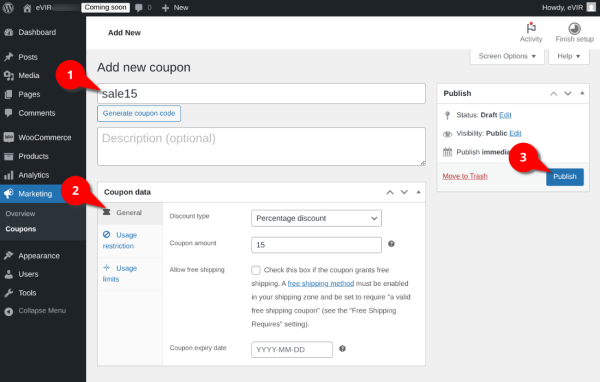Toggle Publish panel collapse triangle
The image size is (600, 382).
click(x=582, y=93)
